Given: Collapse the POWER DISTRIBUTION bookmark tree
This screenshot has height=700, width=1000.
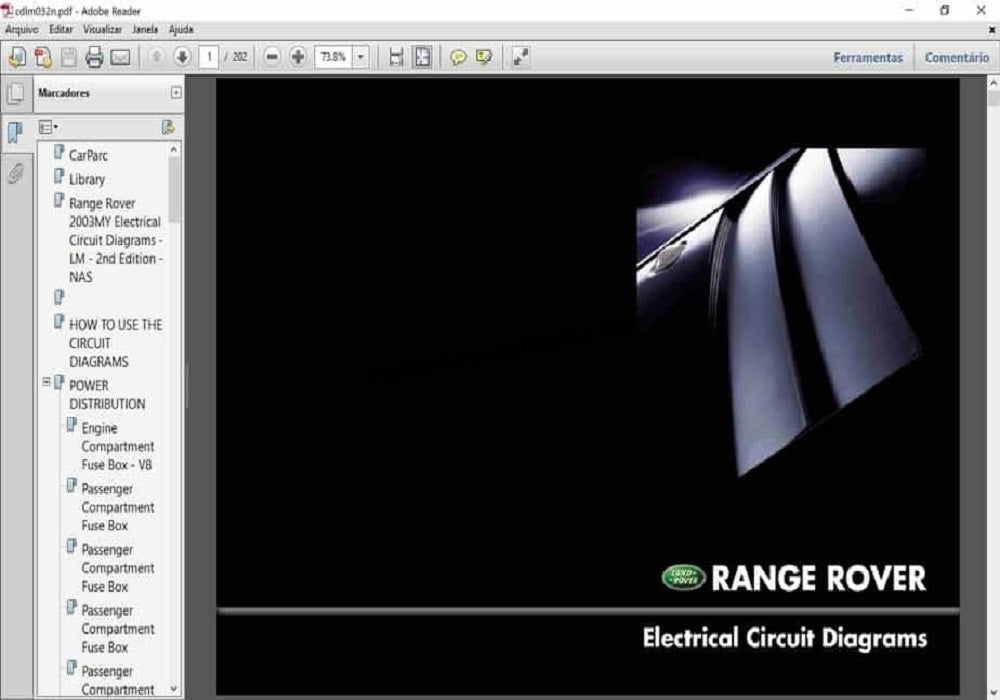Looking at the screenshot, I should [46, 382].
